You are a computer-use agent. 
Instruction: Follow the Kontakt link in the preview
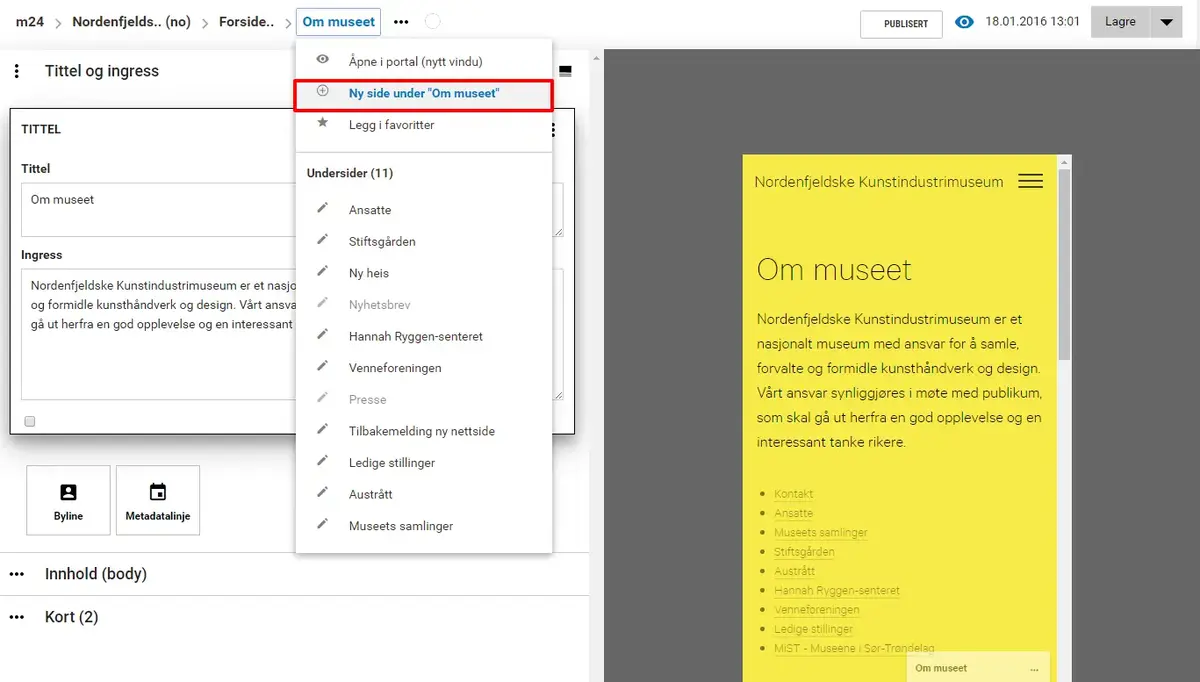point(794,494)
